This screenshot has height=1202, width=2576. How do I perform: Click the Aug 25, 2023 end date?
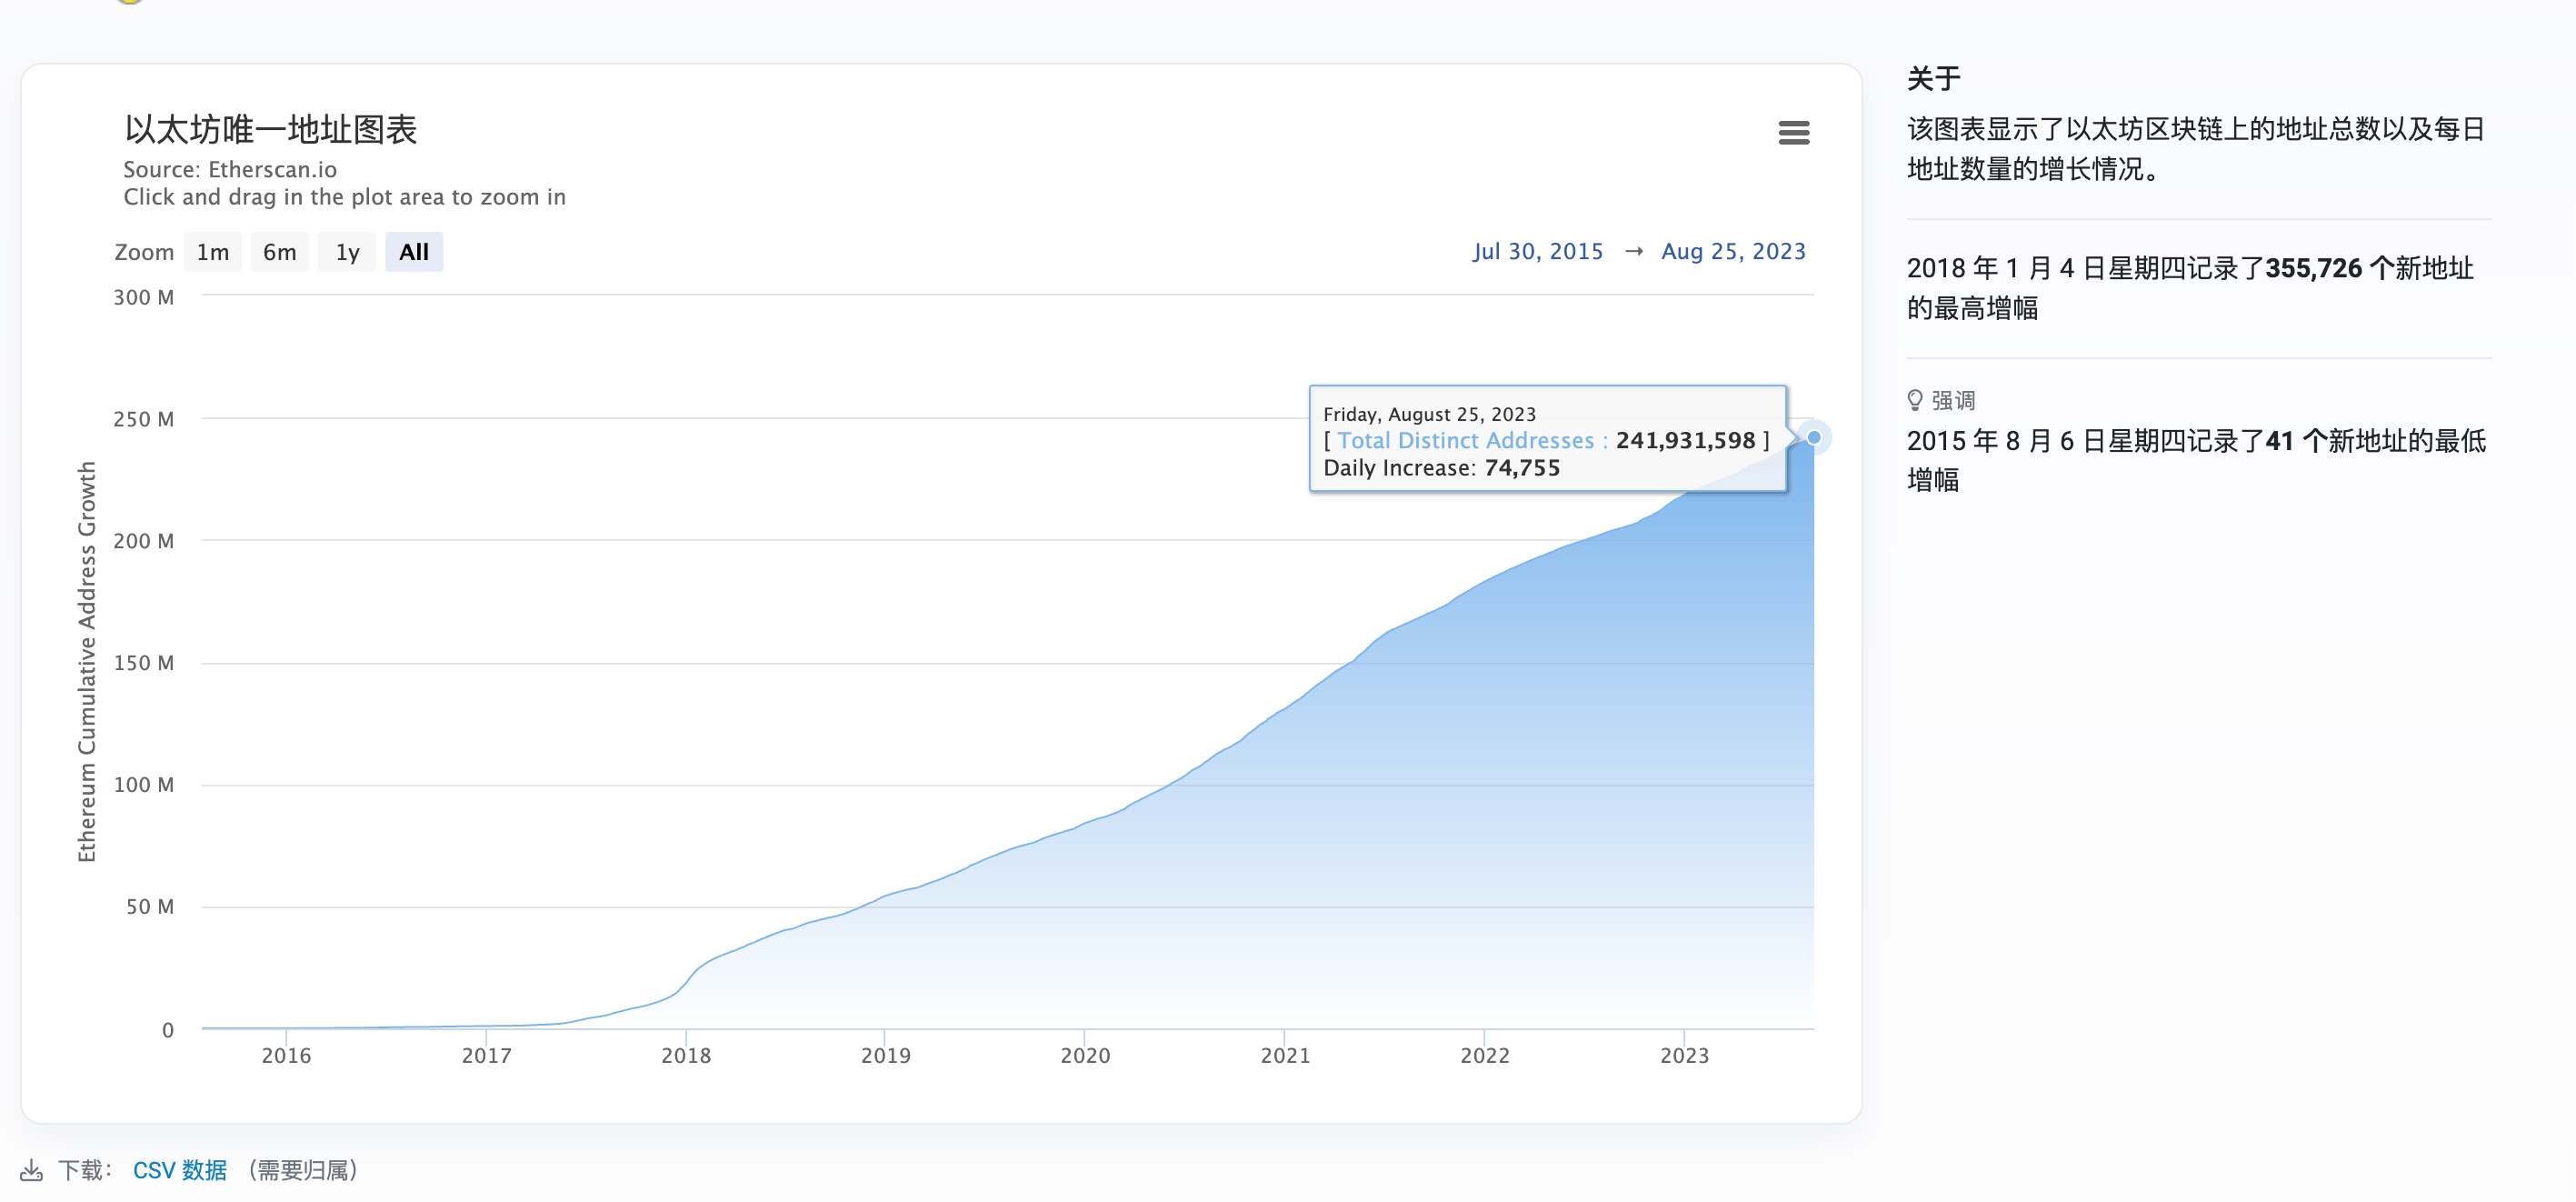tap(1733, 251)
